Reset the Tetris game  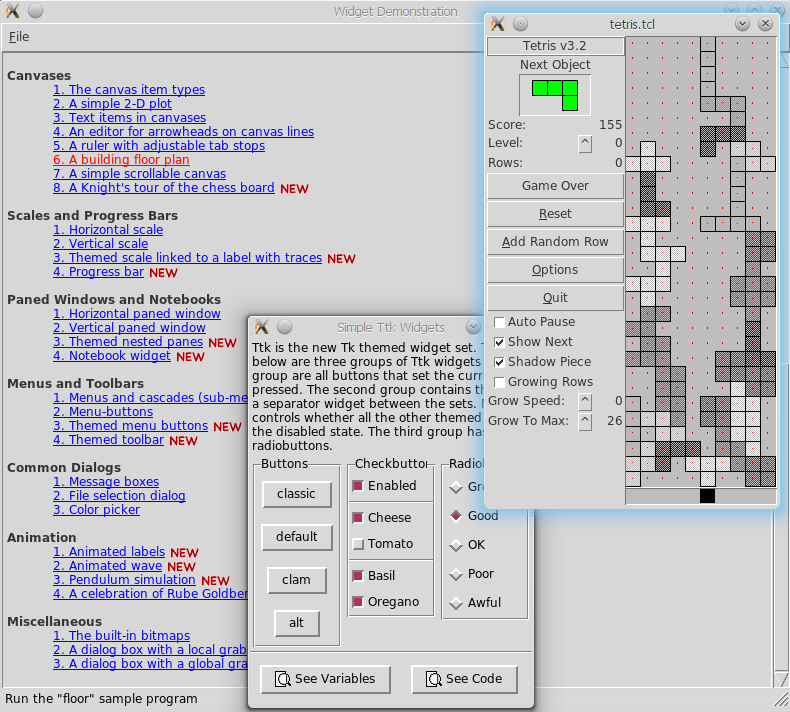555,214
